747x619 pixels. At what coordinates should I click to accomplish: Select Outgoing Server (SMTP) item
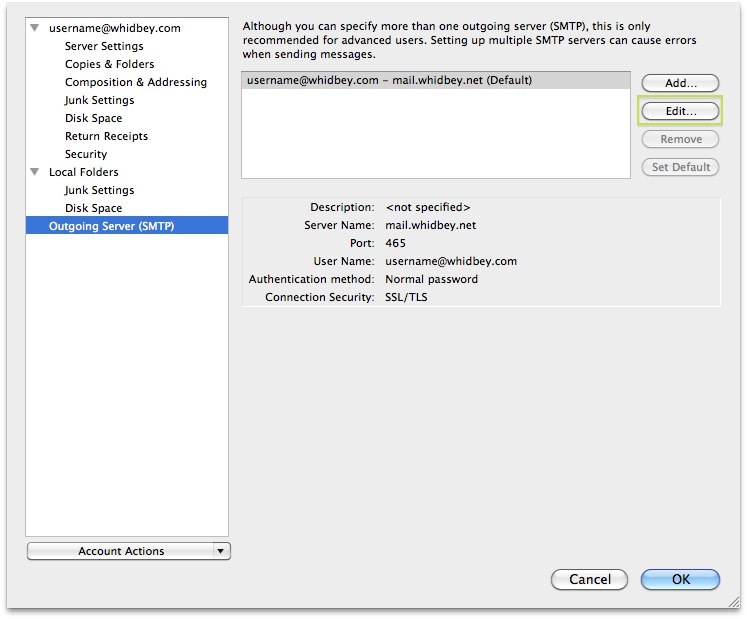click(x=127, y=225)
